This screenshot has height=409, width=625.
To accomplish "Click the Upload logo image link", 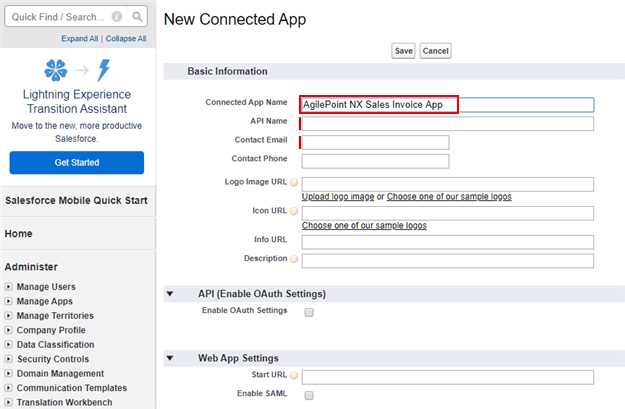I will click(x=338, y=197).
